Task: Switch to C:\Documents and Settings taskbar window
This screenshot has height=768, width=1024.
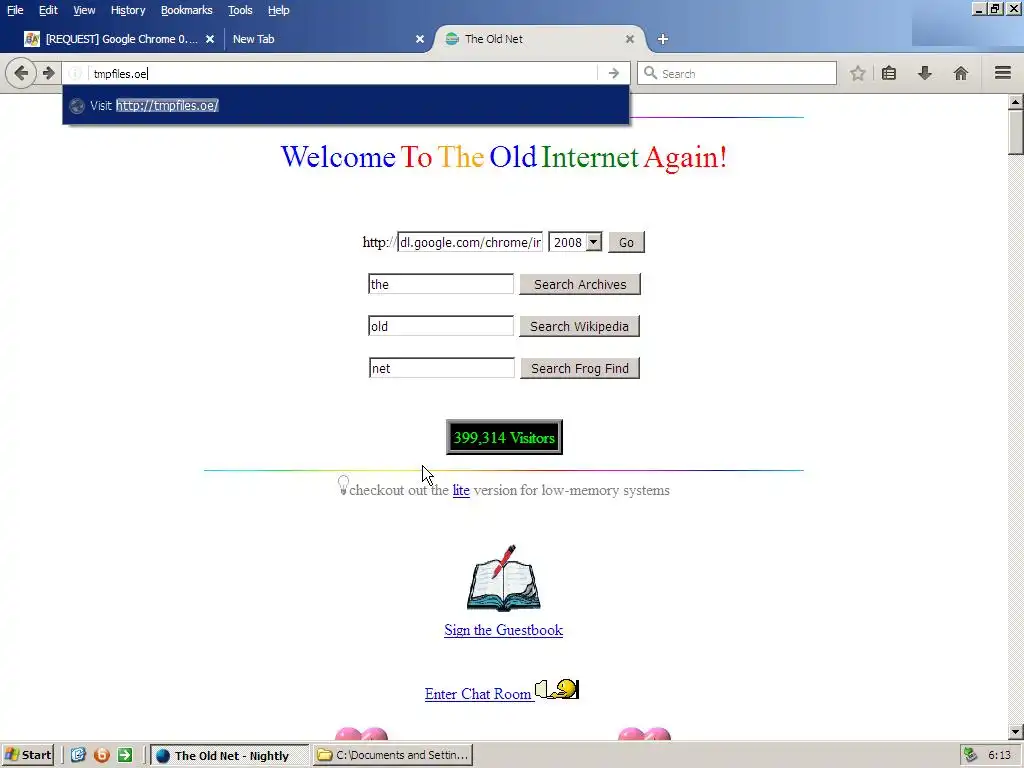Action: [x=392, y=756]
